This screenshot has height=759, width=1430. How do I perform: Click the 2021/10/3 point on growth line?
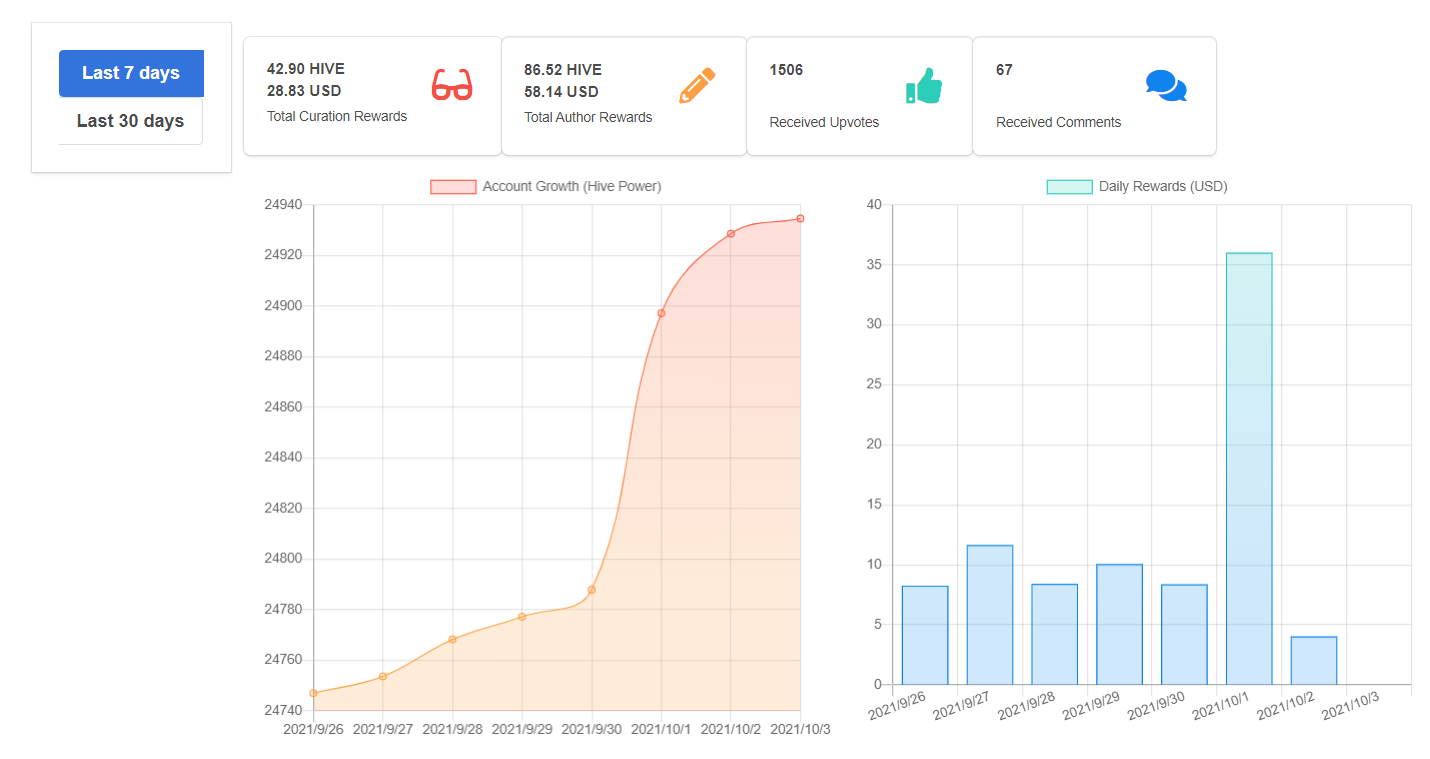[800, 218]
